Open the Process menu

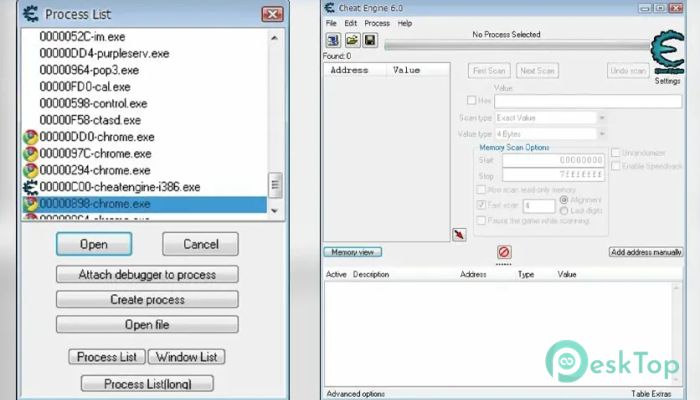click(377, 23)
